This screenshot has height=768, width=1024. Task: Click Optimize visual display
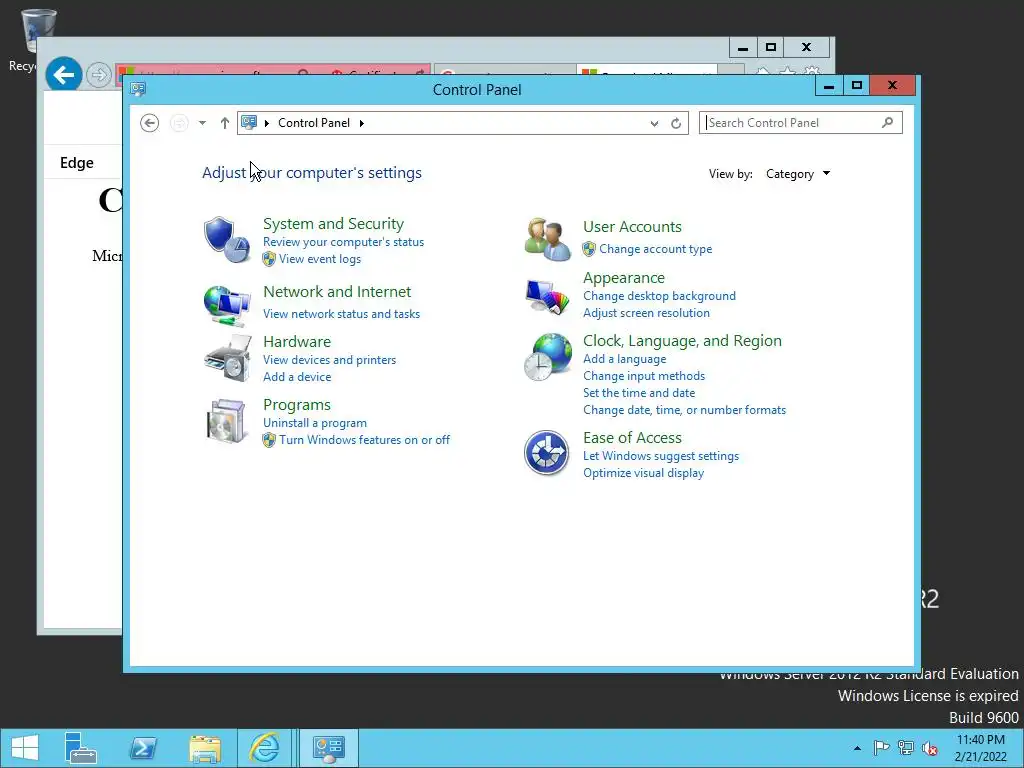pos(643,473)
